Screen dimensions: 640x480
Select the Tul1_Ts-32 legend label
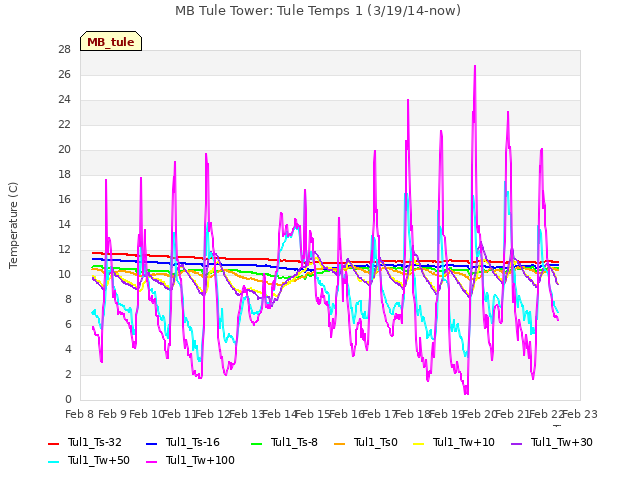coord(95,442)
